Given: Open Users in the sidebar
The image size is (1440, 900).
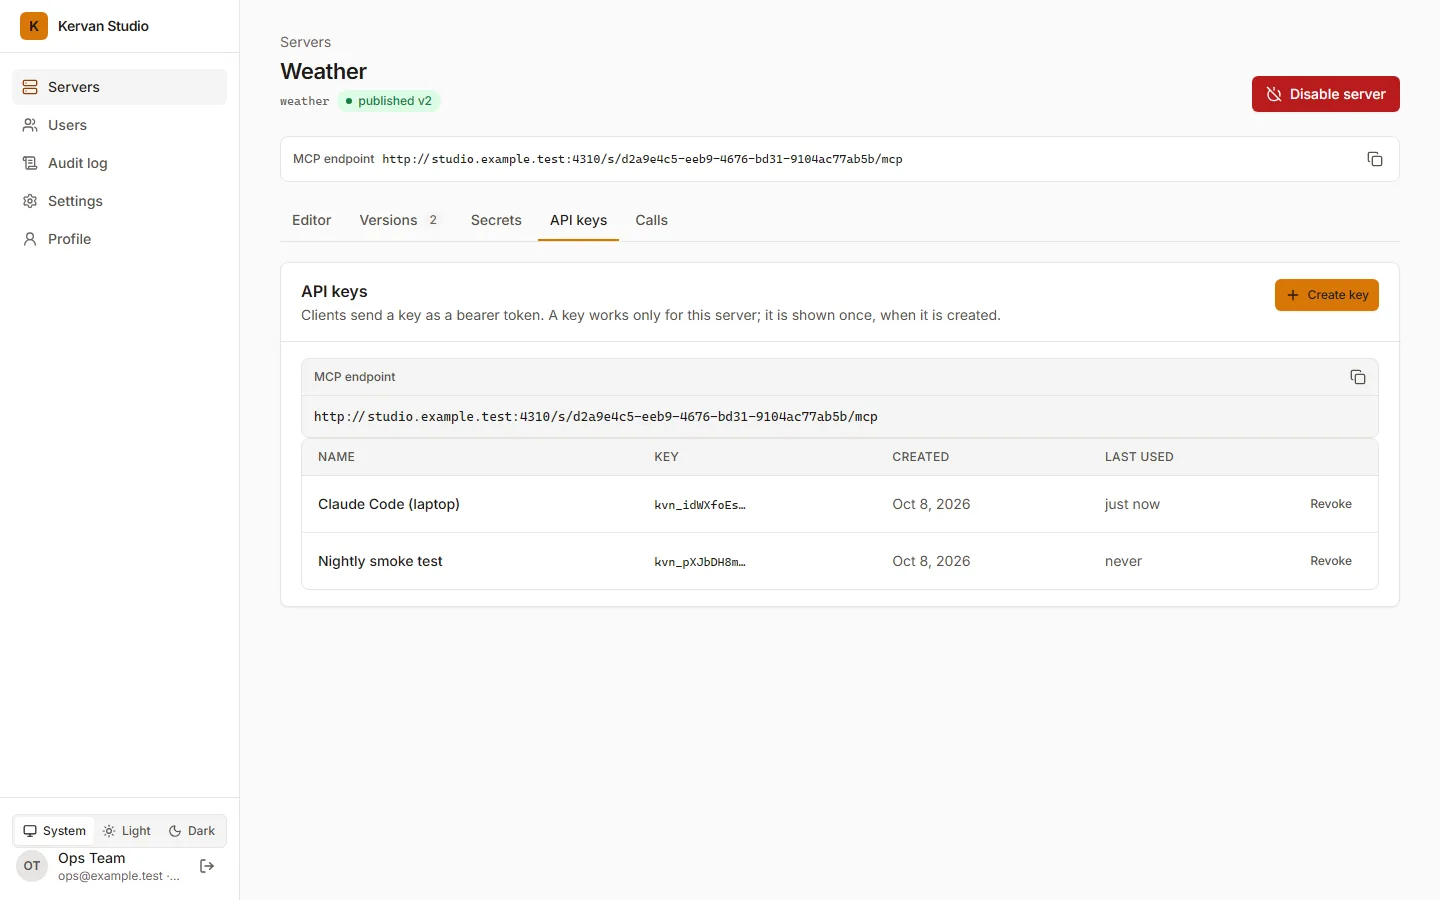Looking at the screenshot, I should coord(119,125).
